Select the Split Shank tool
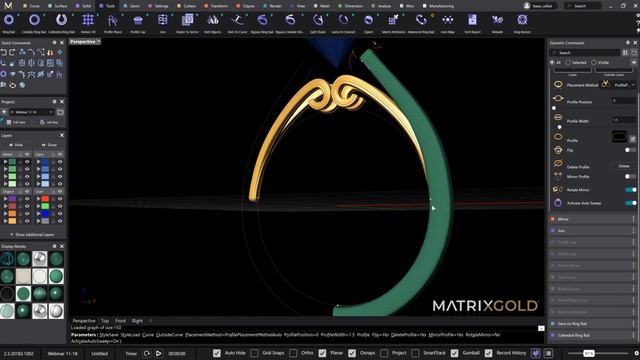This screenshot has width=640, height=360. click(318, 23)
